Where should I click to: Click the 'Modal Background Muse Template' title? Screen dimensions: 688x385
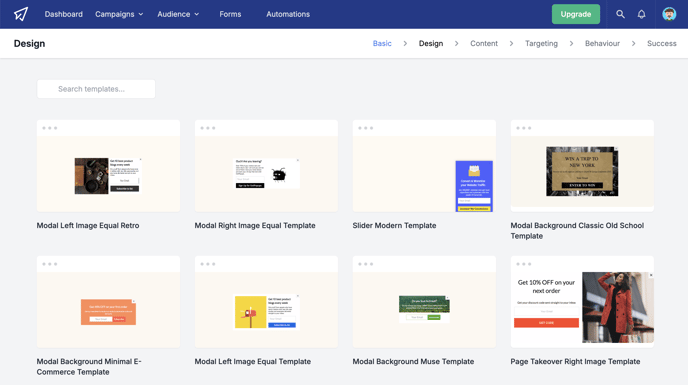click(413, 362)
